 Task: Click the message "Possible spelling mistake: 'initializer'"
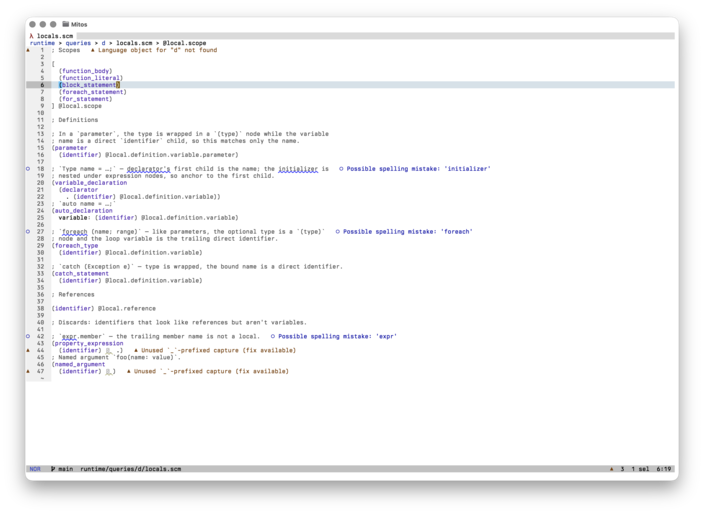418,169
